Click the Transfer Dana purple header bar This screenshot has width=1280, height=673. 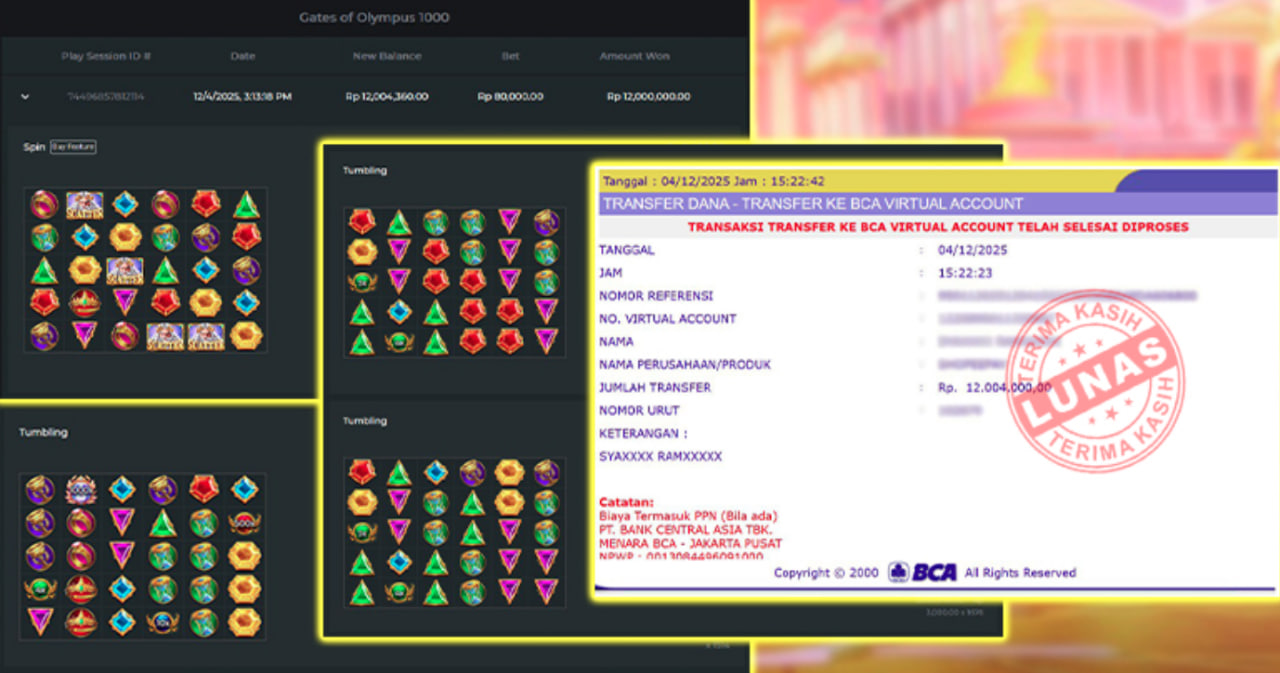811,204
